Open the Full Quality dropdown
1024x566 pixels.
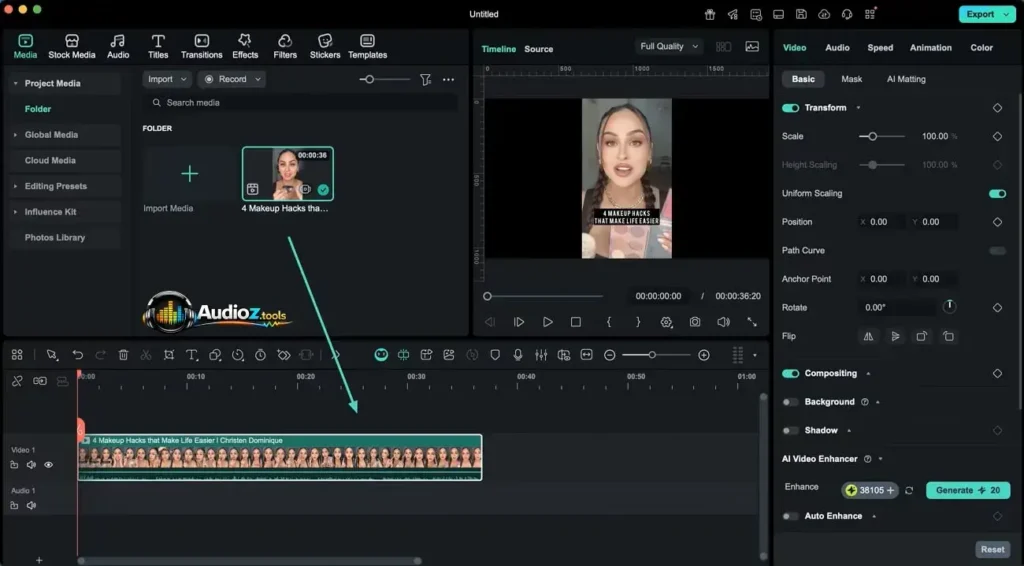[669, 46]
